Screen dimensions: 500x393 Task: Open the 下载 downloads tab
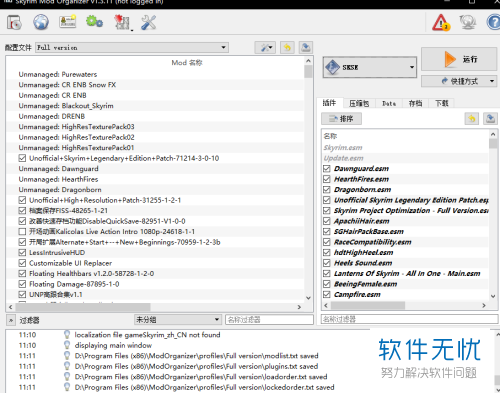click(x=442, y=104)
